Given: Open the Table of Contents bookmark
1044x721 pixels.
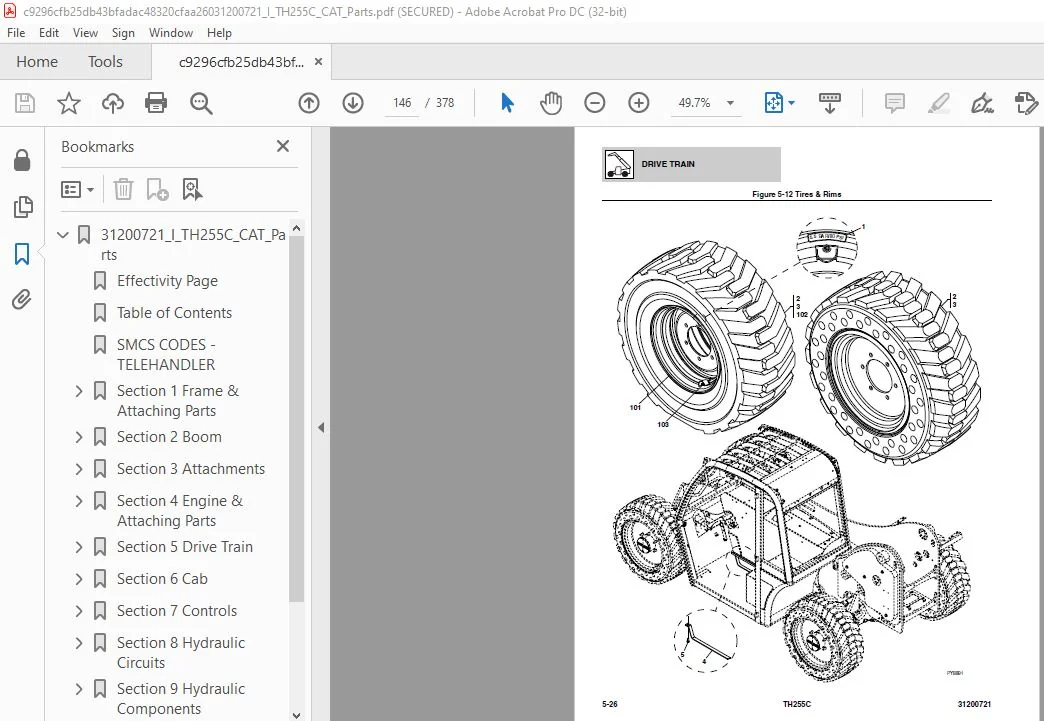Looking at the screenshot, I should (174, 313).
